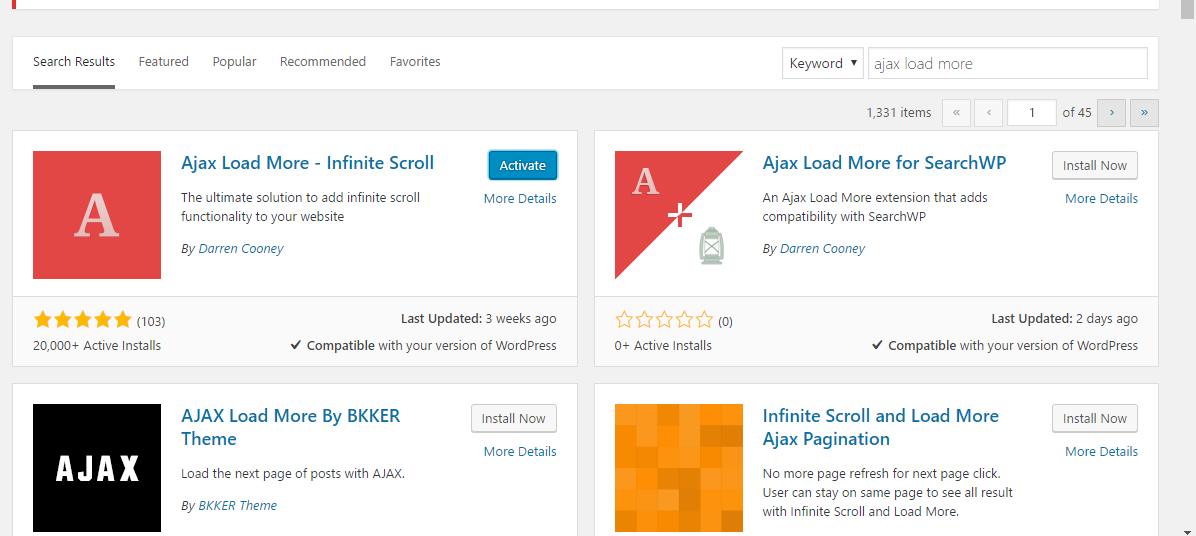Screen dimensions: 1196x536
Task: Open the Favorites plugins tab
Action: [415, 62]
